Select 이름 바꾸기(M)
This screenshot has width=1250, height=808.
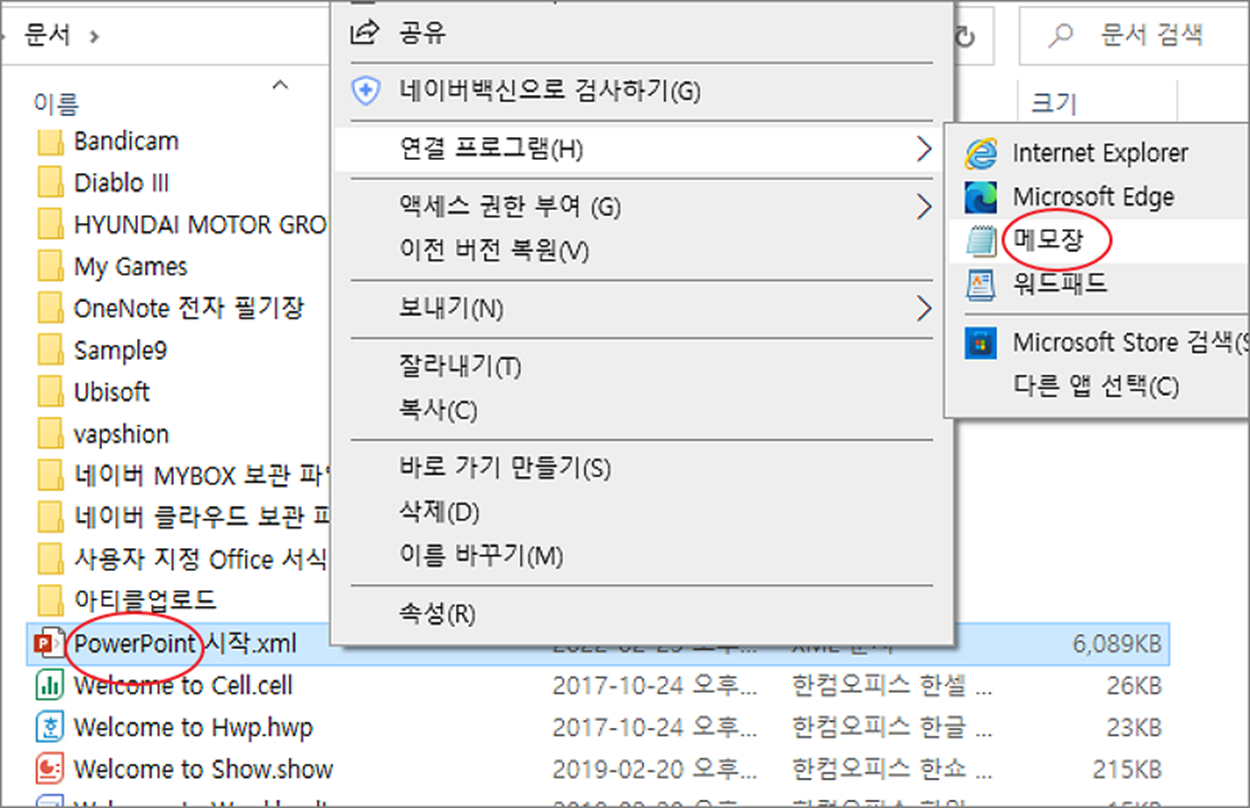click(481, 556)
